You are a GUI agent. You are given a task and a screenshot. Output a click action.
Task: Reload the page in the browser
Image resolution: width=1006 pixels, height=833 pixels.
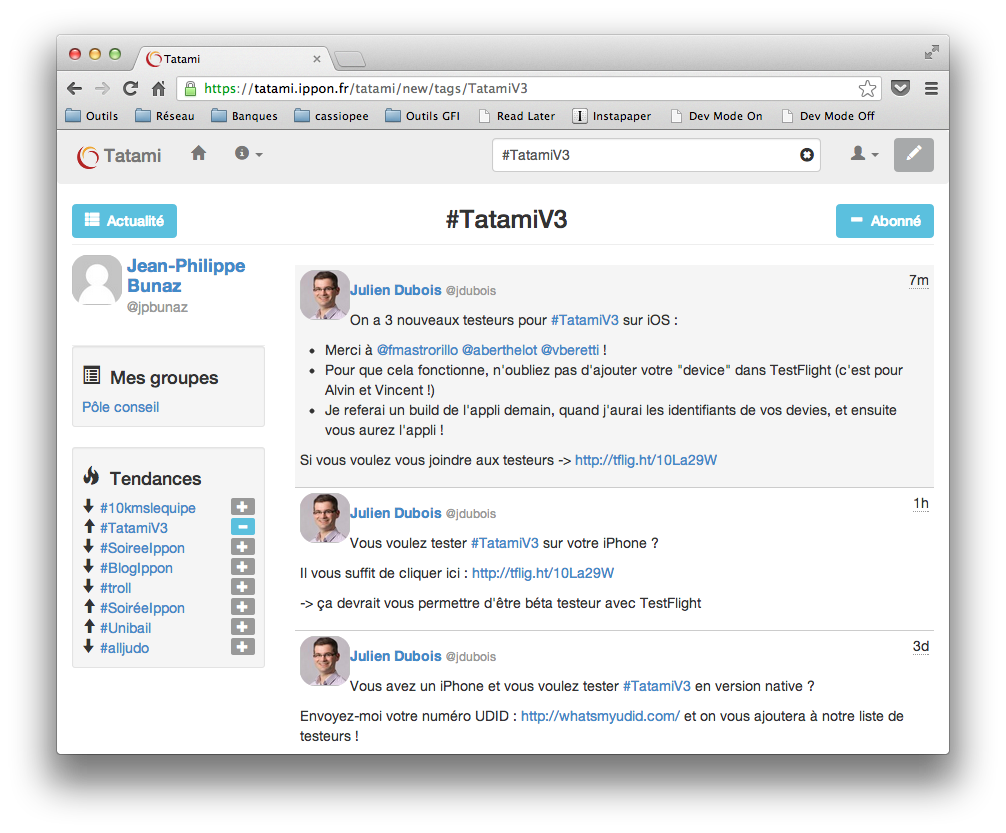coord(130,88)
